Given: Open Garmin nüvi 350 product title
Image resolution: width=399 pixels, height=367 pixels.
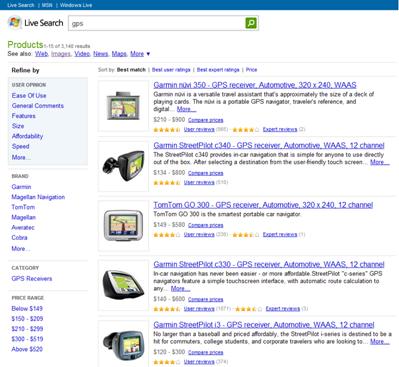Looking at the screenshot, I should (x=255, y=85).
